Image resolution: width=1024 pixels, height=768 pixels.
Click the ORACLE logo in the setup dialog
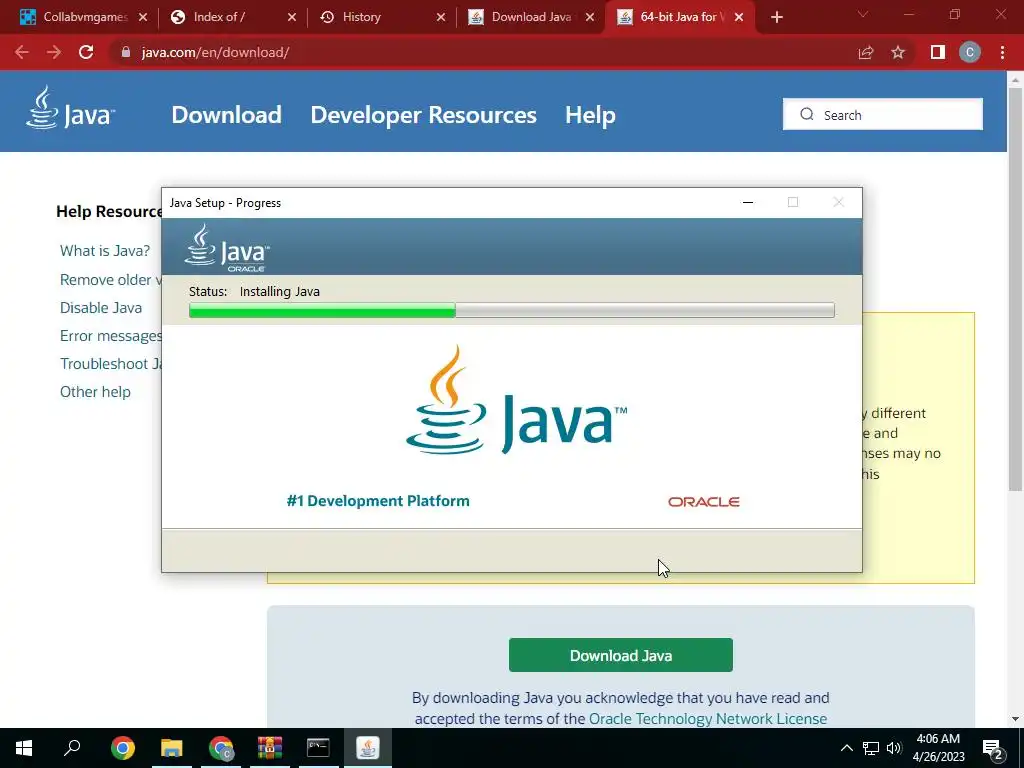703,502
